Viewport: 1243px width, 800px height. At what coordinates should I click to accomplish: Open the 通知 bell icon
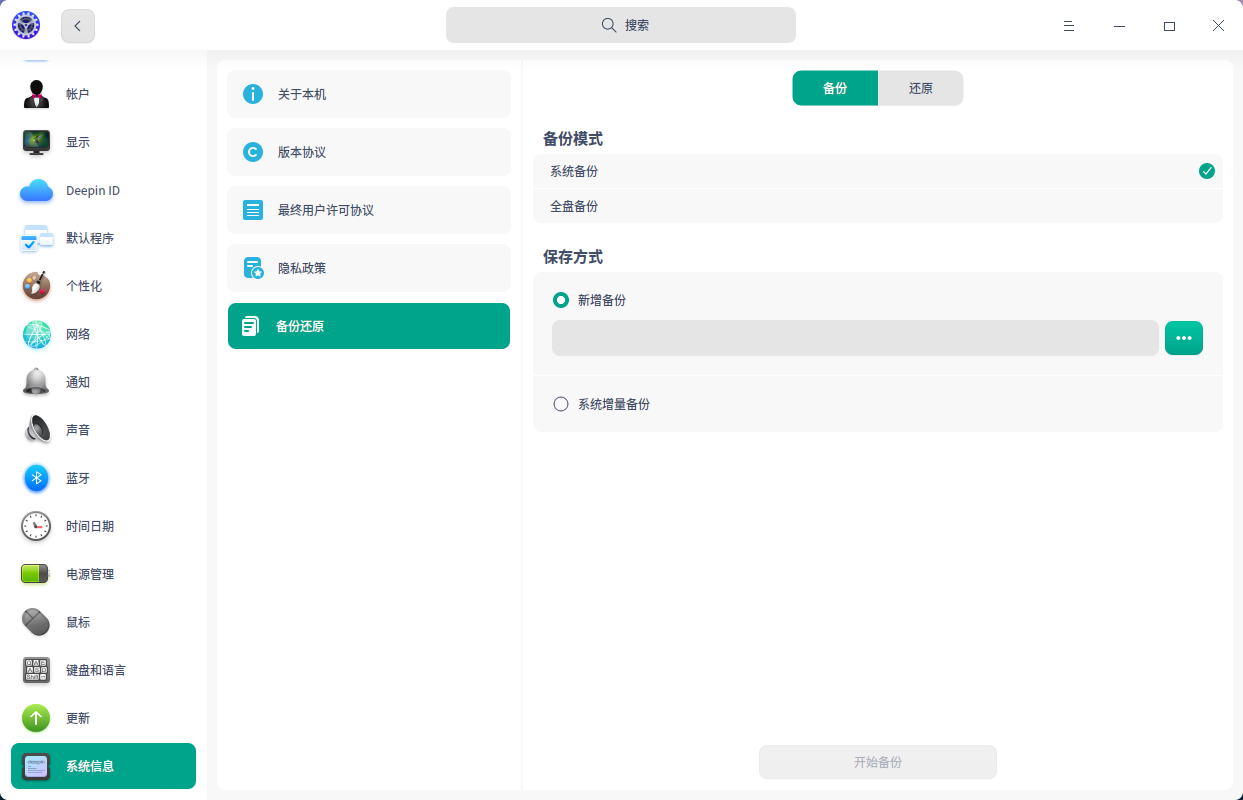tap(37, 382)
